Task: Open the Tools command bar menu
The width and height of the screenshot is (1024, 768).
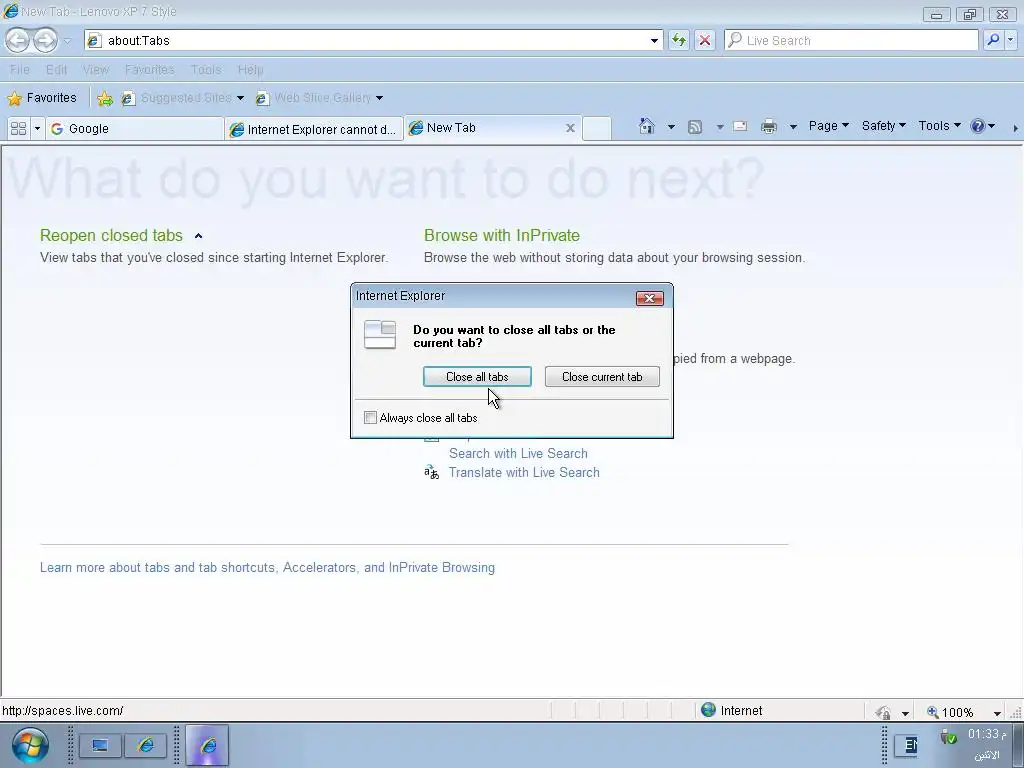Action: click(939, 126)
